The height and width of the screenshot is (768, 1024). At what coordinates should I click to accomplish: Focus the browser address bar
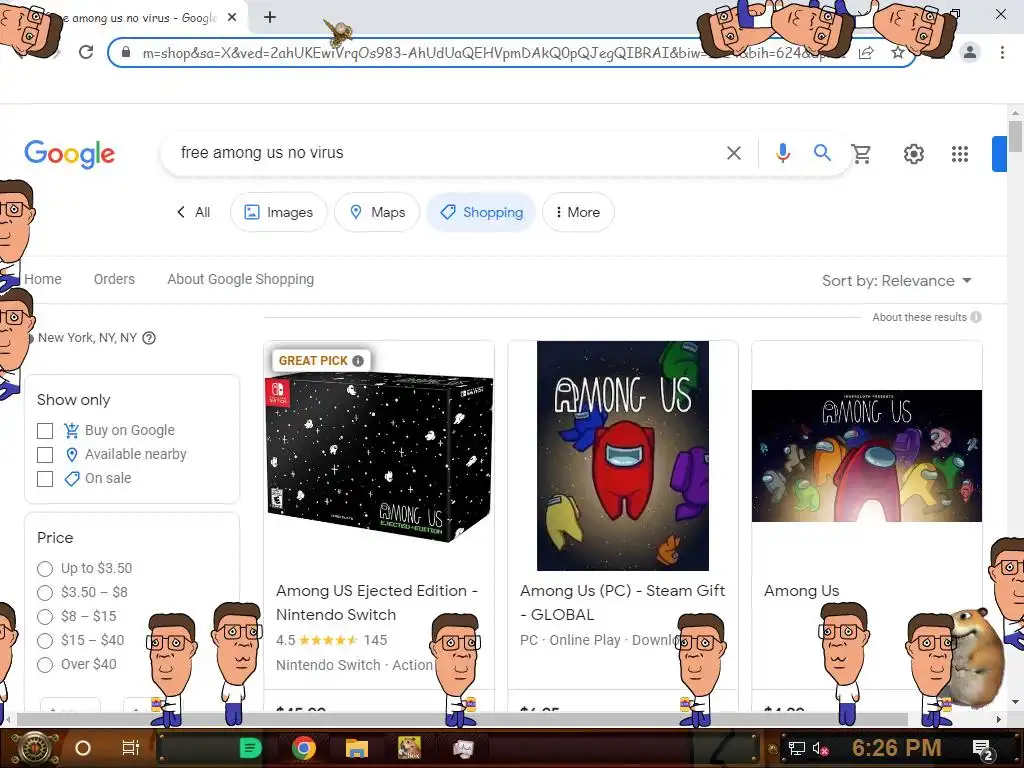(496, 53)
